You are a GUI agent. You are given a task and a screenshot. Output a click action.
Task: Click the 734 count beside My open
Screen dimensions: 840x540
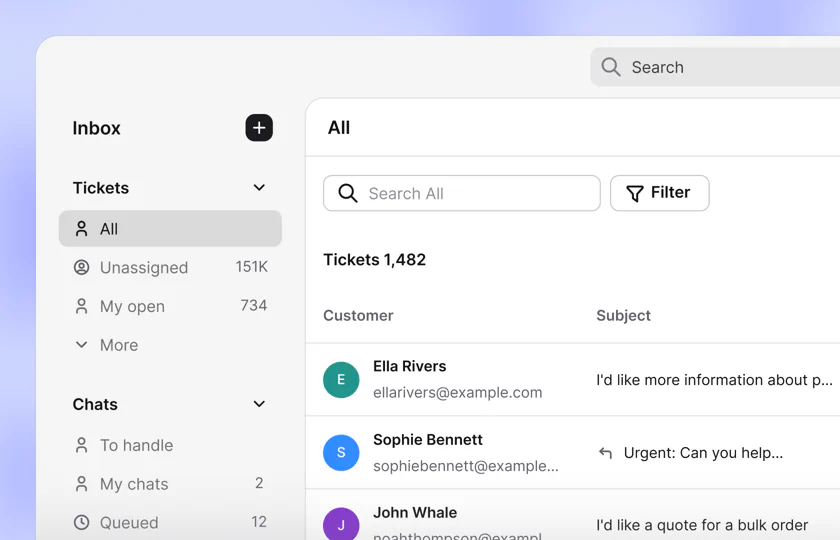(254, 305)
